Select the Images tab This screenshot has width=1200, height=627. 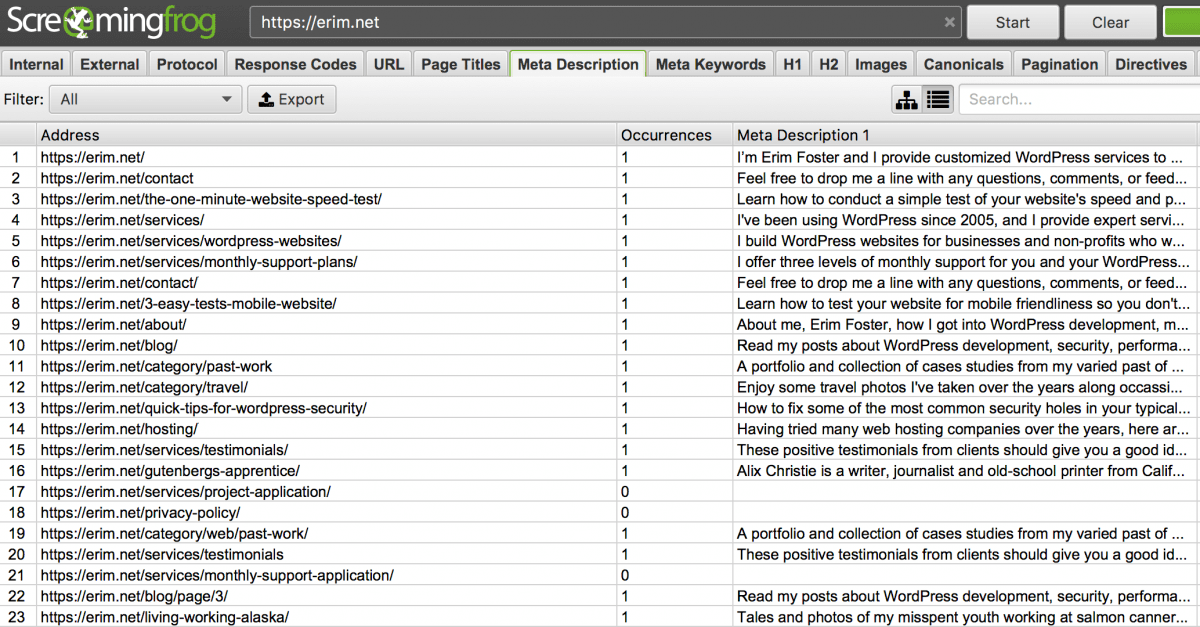(x=880, y=63)
